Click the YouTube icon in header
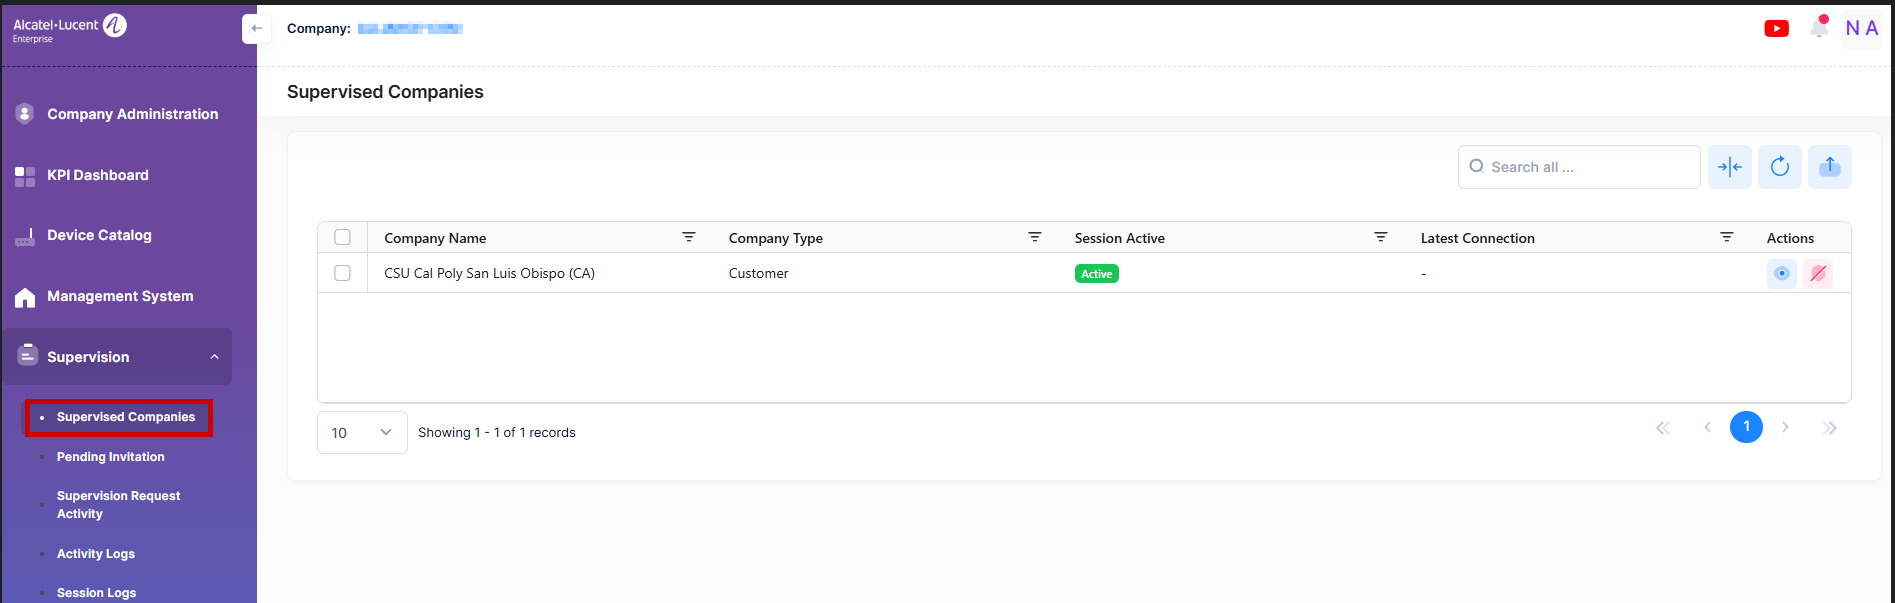Screen dimensions: 1895x603 point(1776,28)
